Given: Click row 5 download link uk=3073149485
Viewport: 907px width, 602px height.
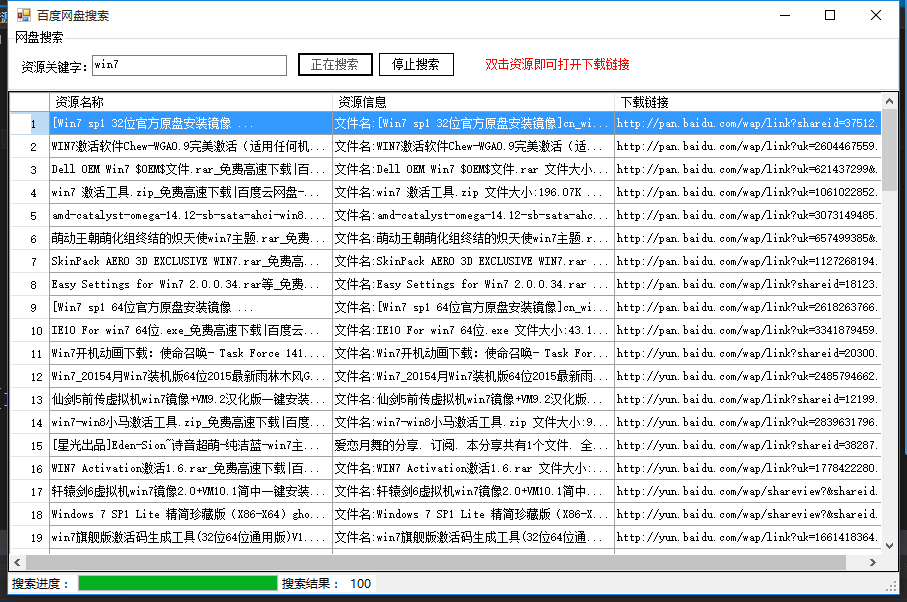Looking at the screenshot, I should coord(748,215).
